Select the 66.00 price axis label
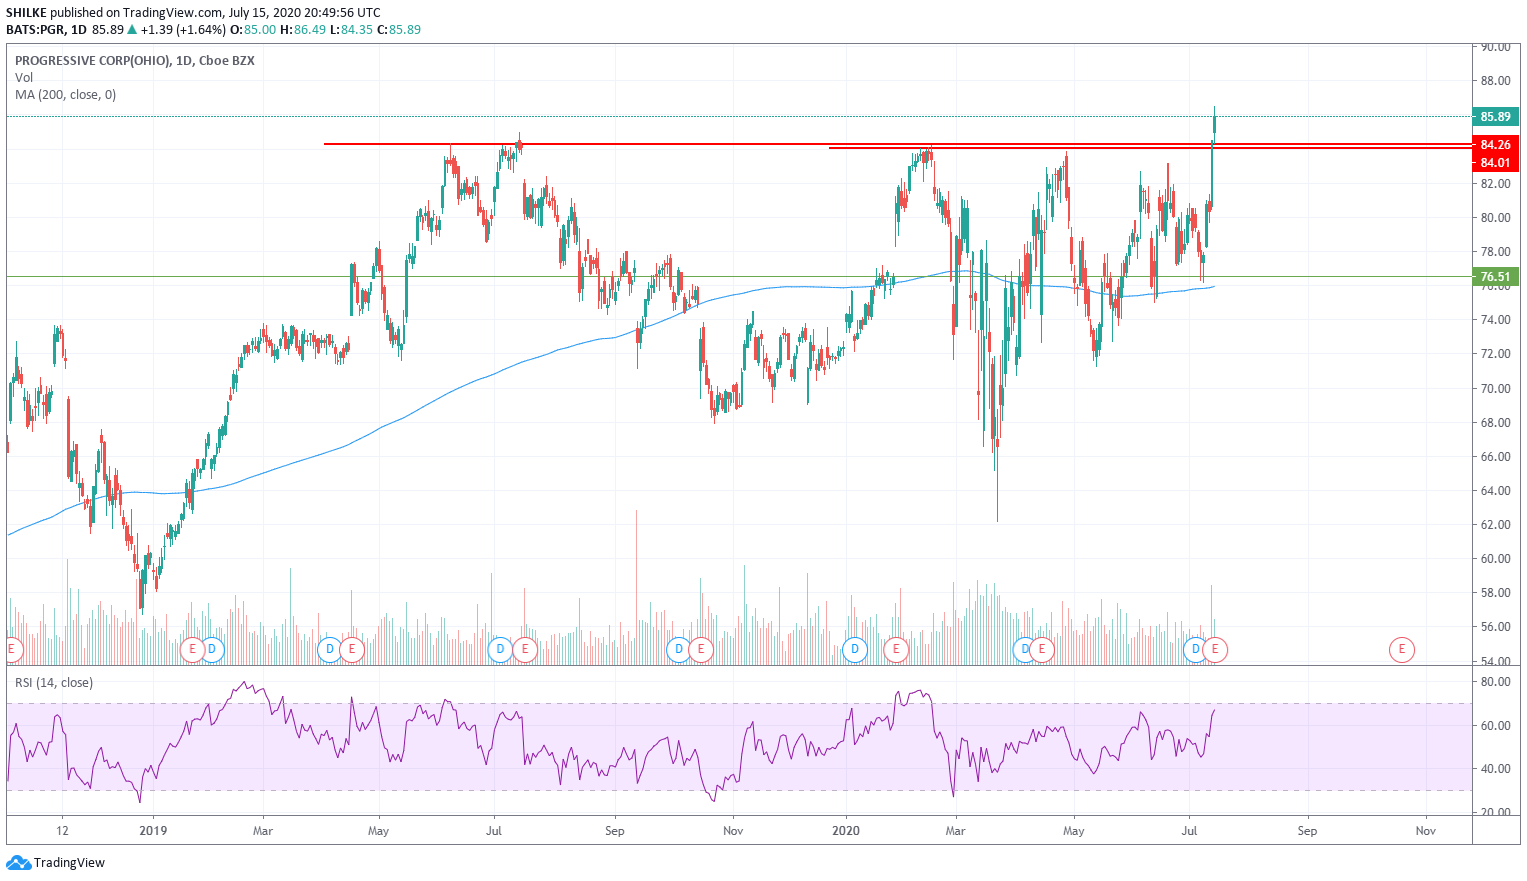This screenshot has width=1527, height=881. [x=1495, y=457]
